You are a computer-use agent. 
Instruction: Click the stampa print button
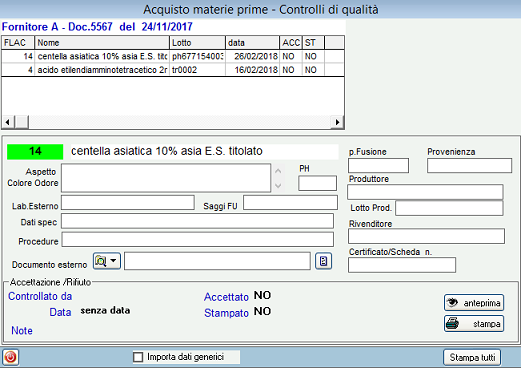[x=474, y=323]
